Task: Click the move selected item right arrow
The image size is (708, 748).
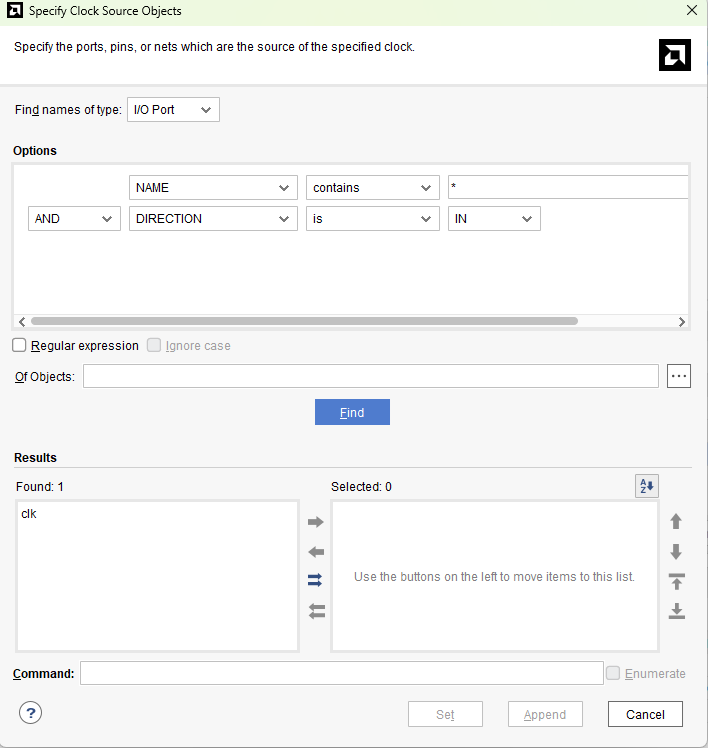Action: pyautogui.click(x=316, y=522)
